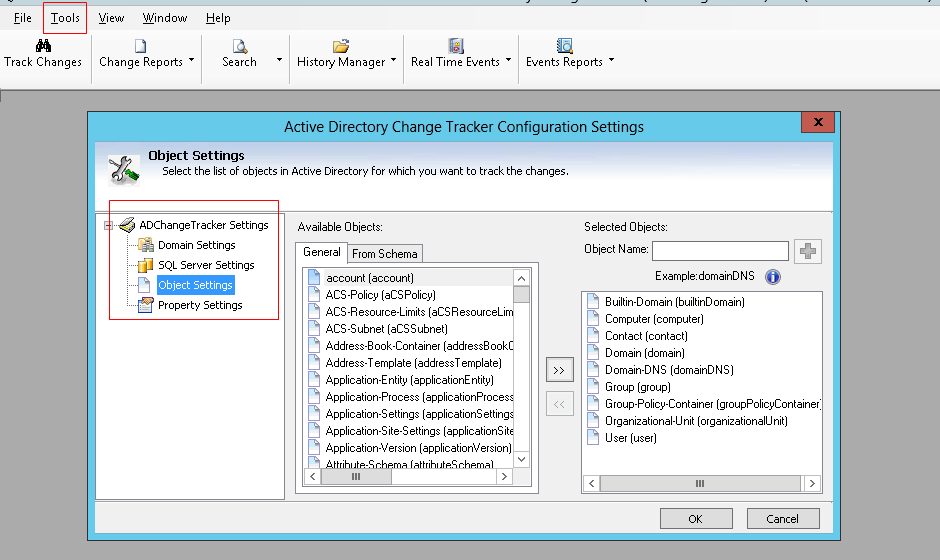This screenshot has height=560, width=940.
Task: Click the Cancel button
Action: (783, 519)
